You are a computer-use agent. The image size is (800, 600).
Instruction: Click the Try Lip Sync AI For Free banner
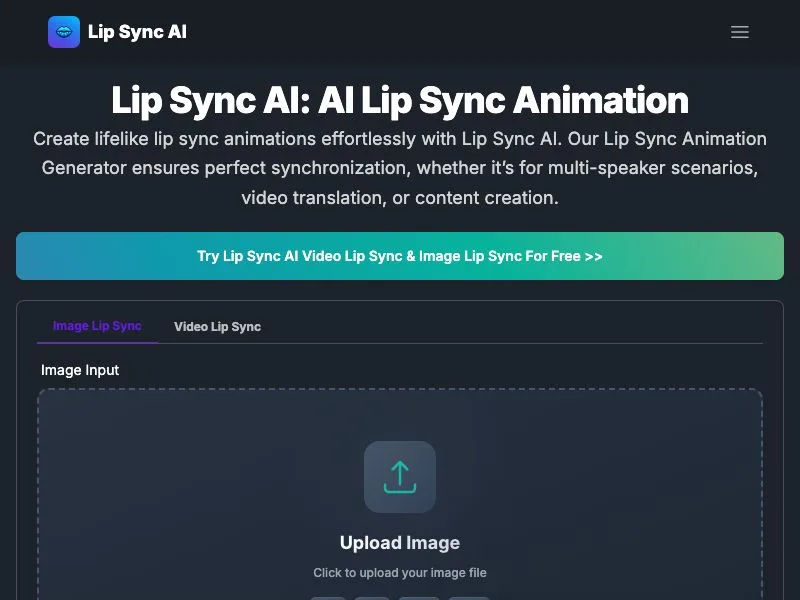[x=400, y=256]
